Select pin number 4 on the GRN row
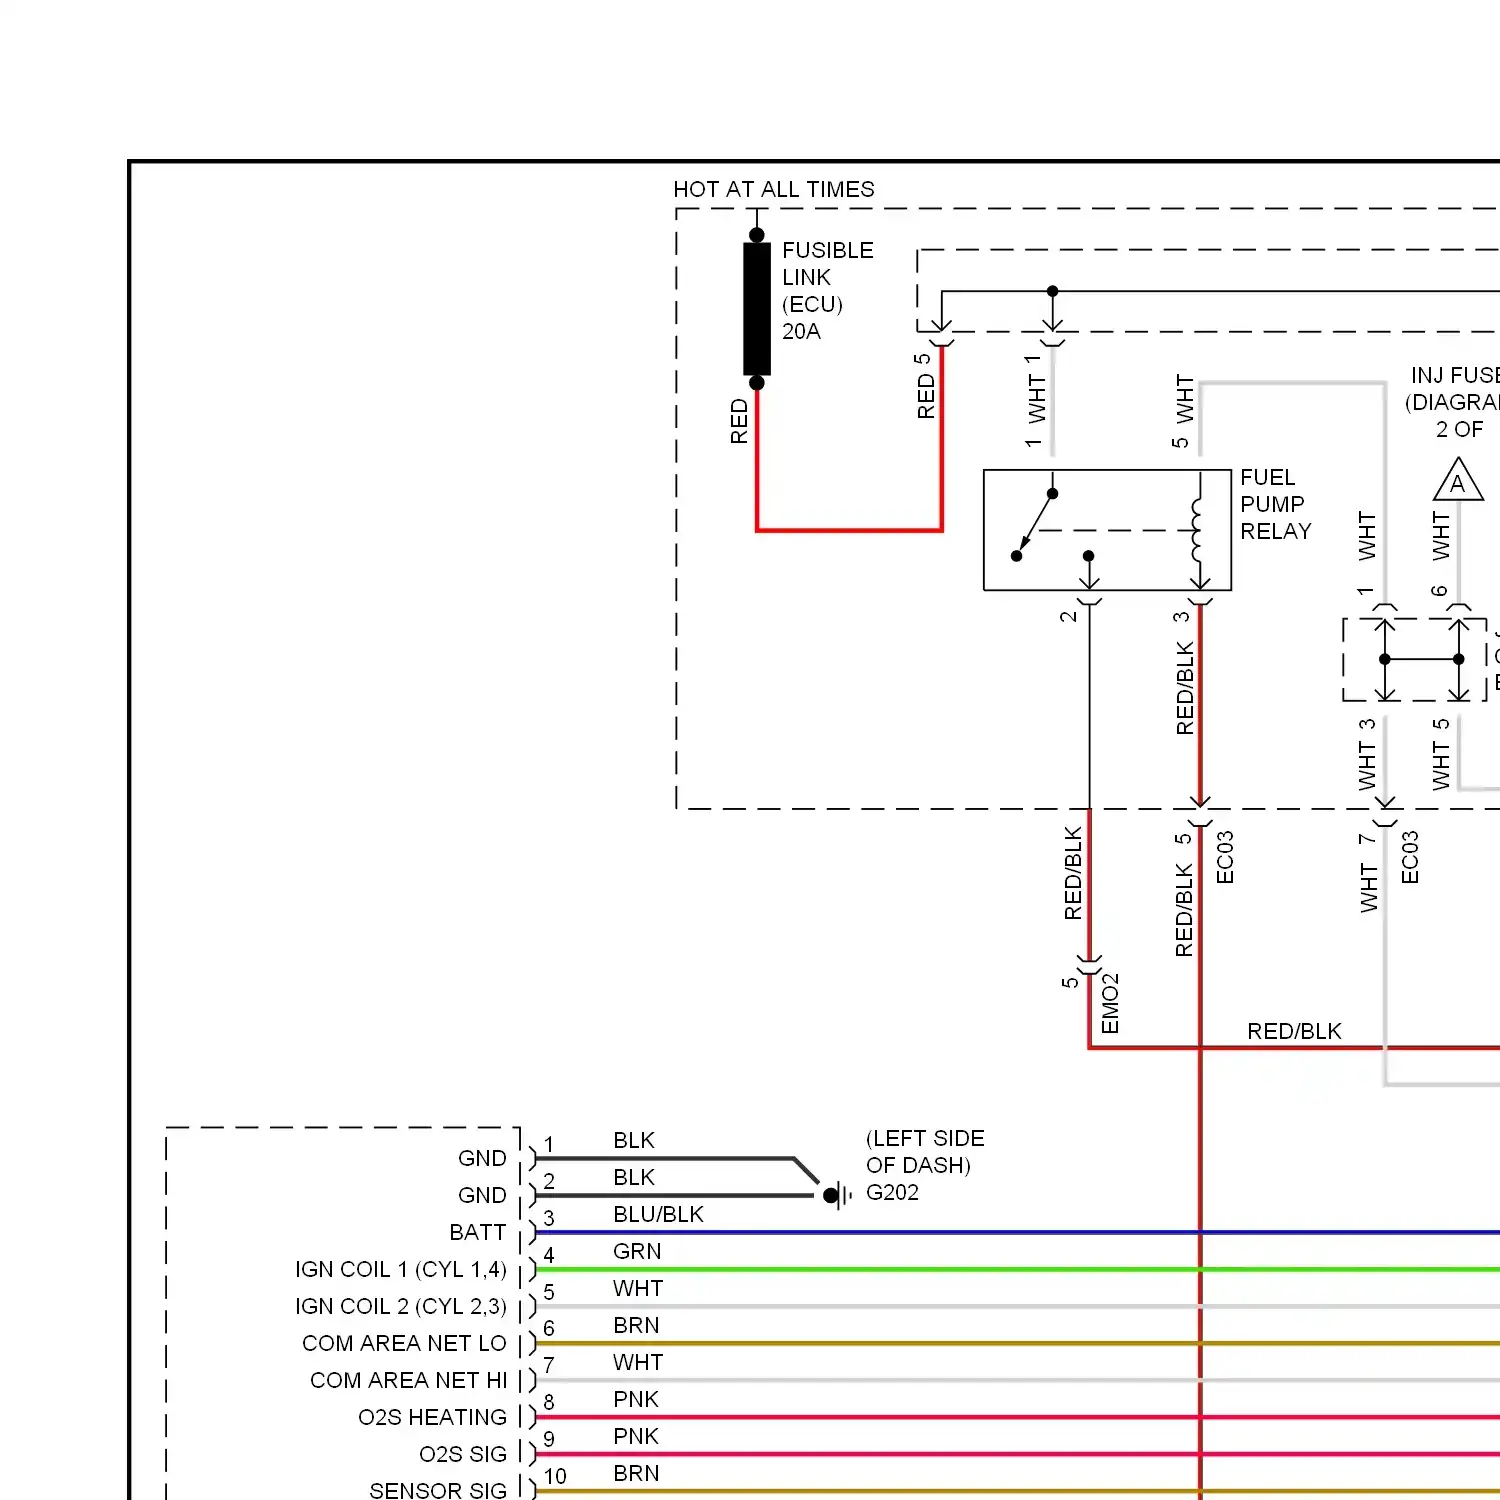Screen dimensions: 1500x1500 (549, 1255)
